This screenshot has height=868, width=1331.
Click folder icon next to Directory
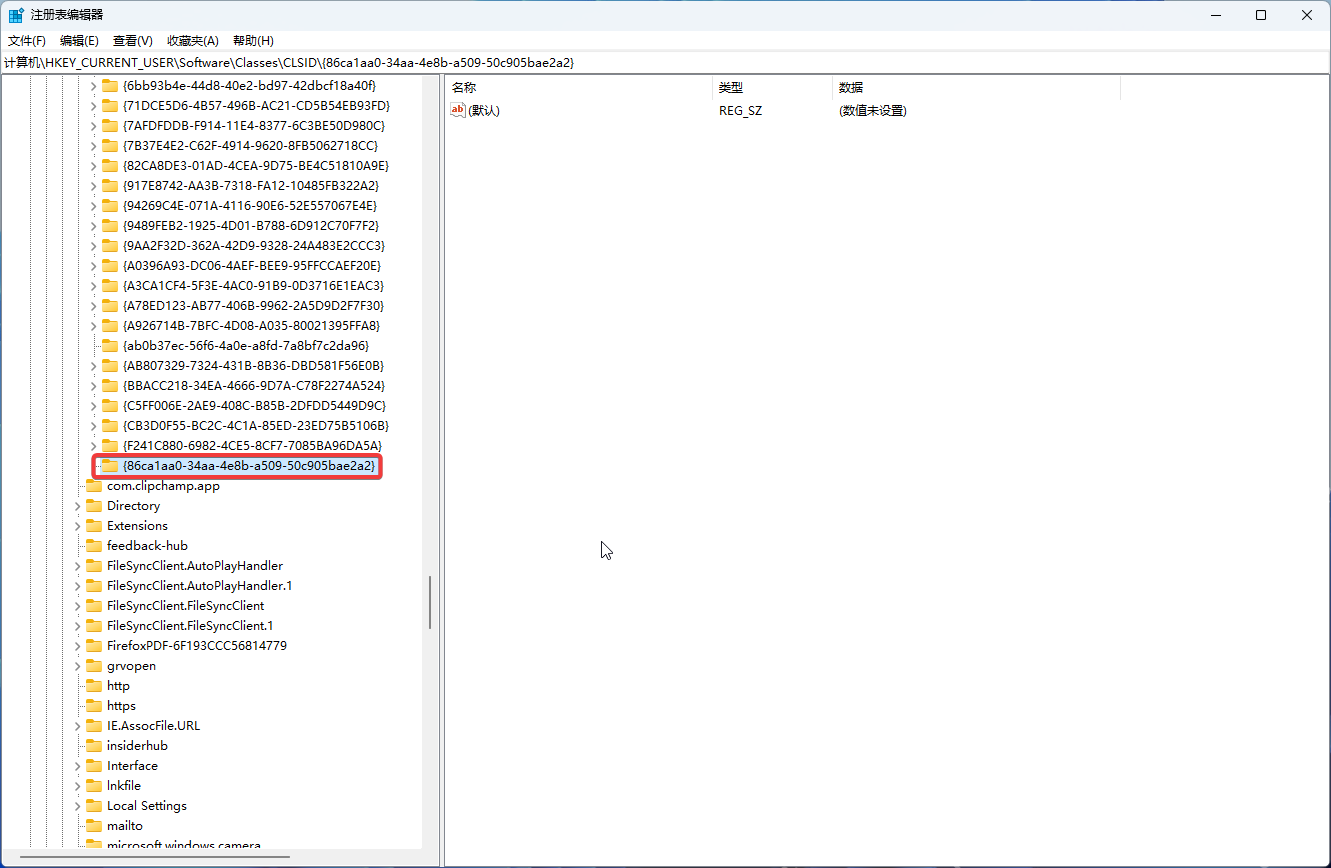coord(94,506)
